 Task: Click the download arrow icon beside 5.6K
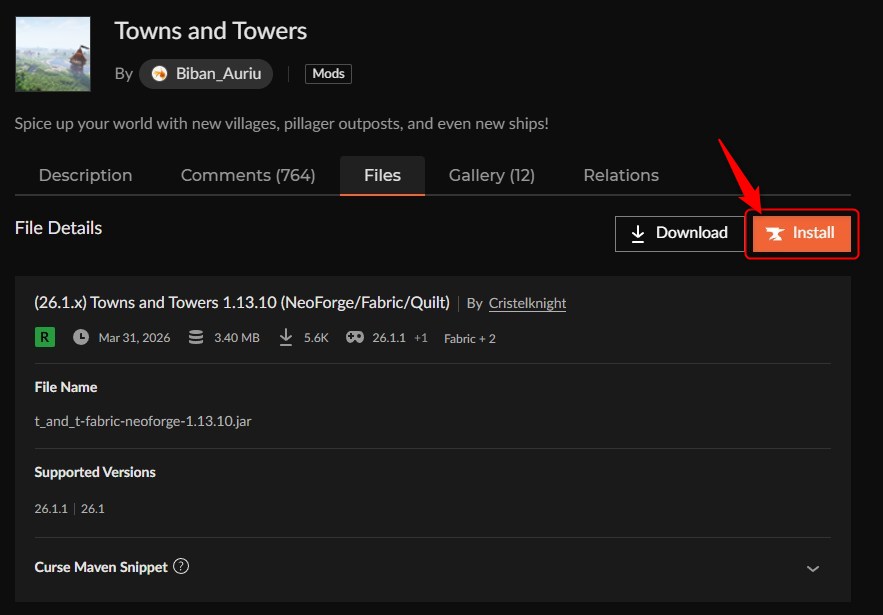tap(286, 337)
